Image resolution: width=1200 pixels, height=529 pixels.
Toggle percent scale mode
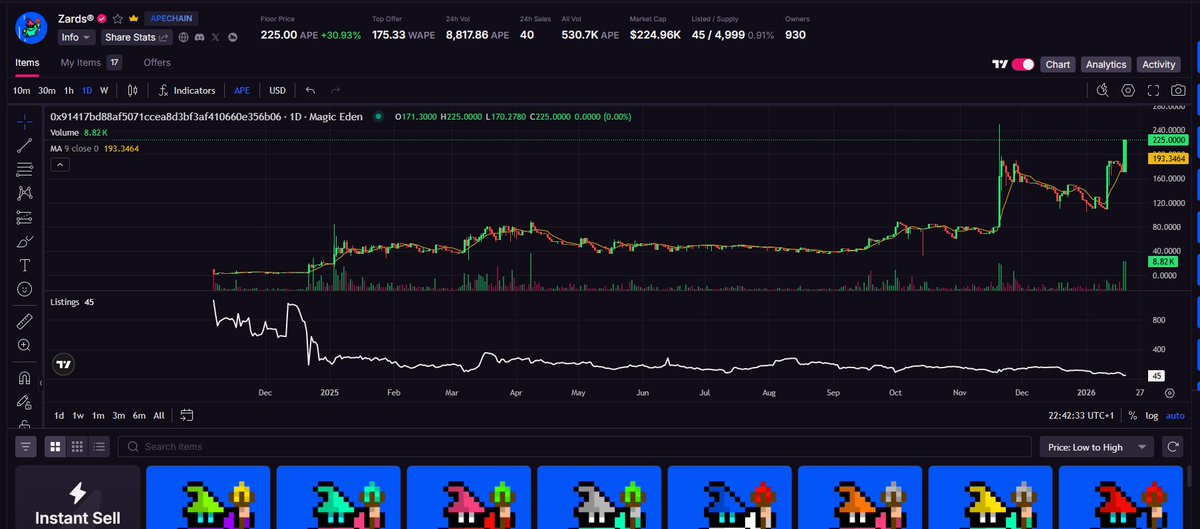pyautogui.click(x=1132, y=416)
